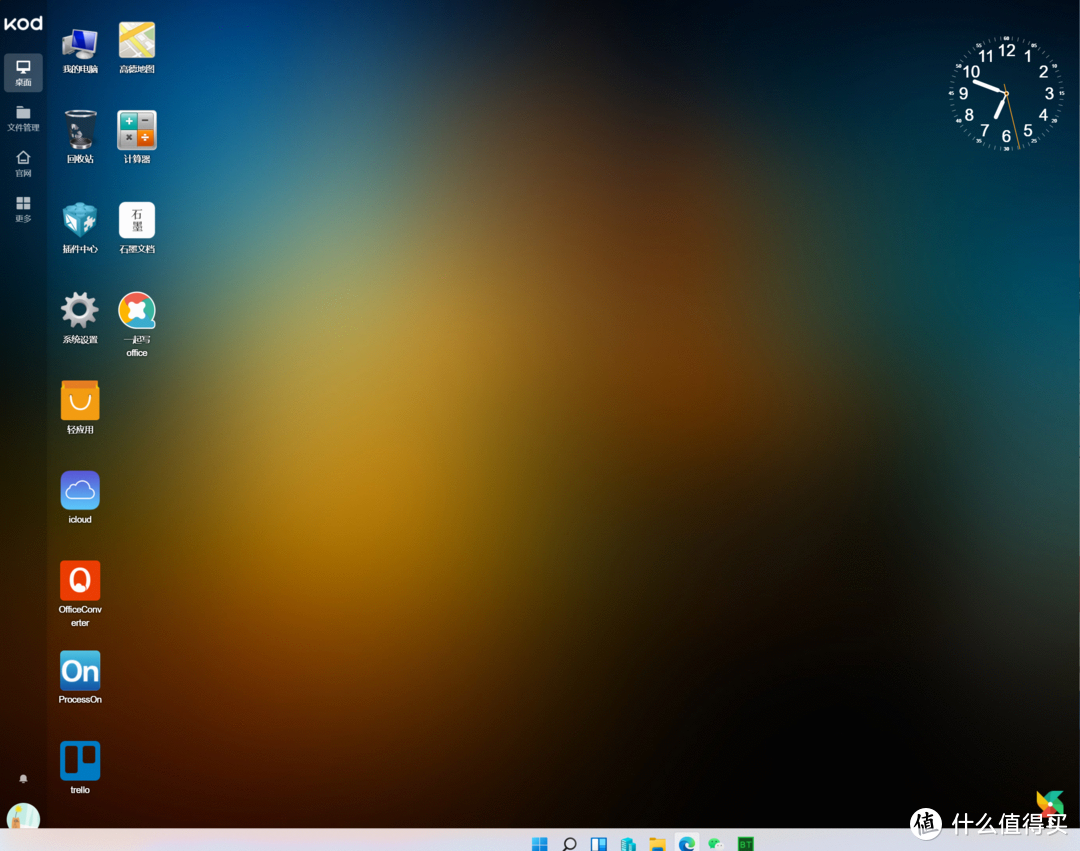Open System Settings (系统设置)
This screenshot has width=1080, height=851.
79,310
